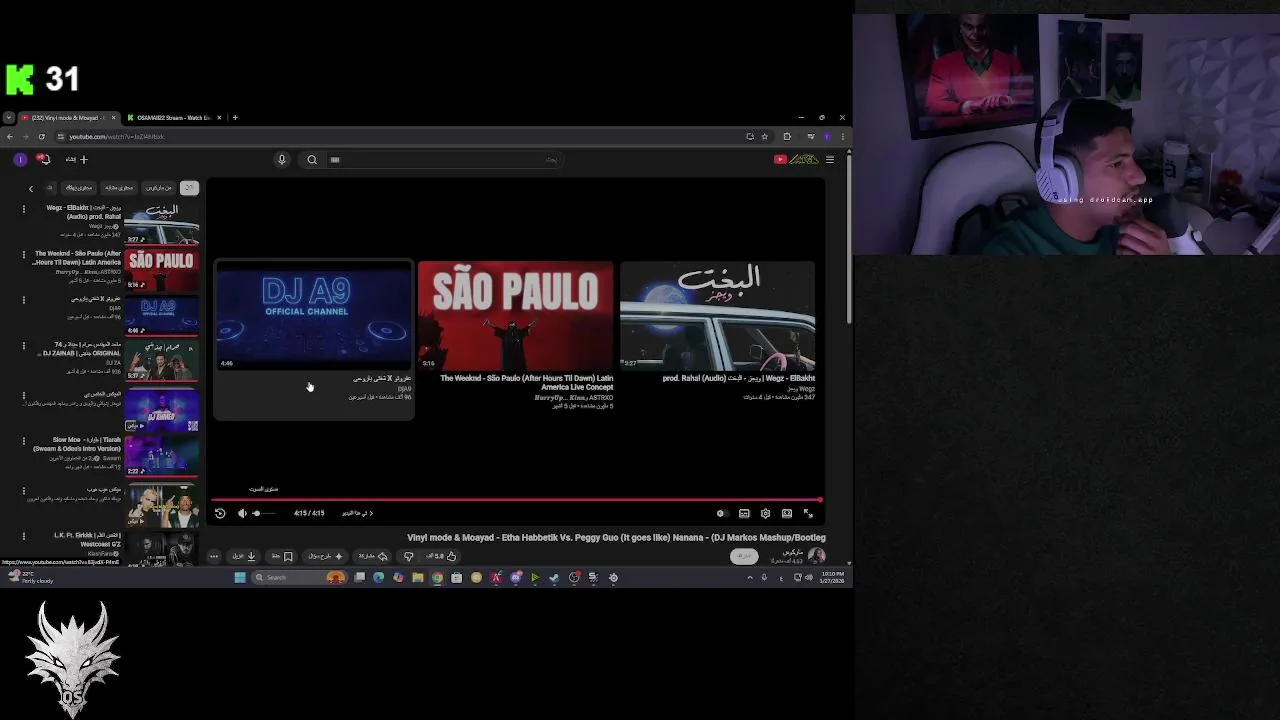Open the YouTube guide hamburger menu
Screen dimensions: 1280x720
830,159
